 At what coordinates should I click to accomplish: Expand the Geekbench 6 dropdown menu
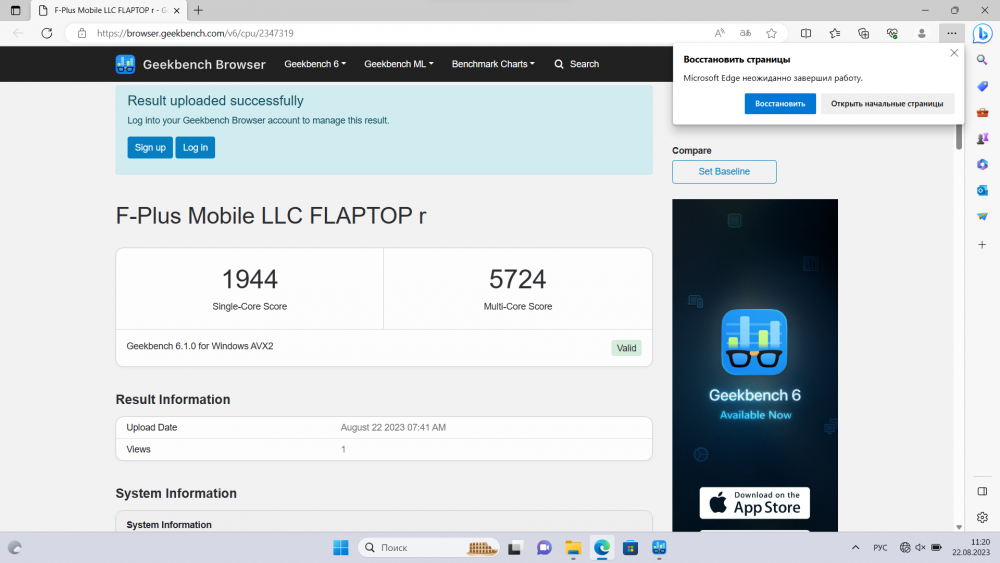[x=315, y=64]
